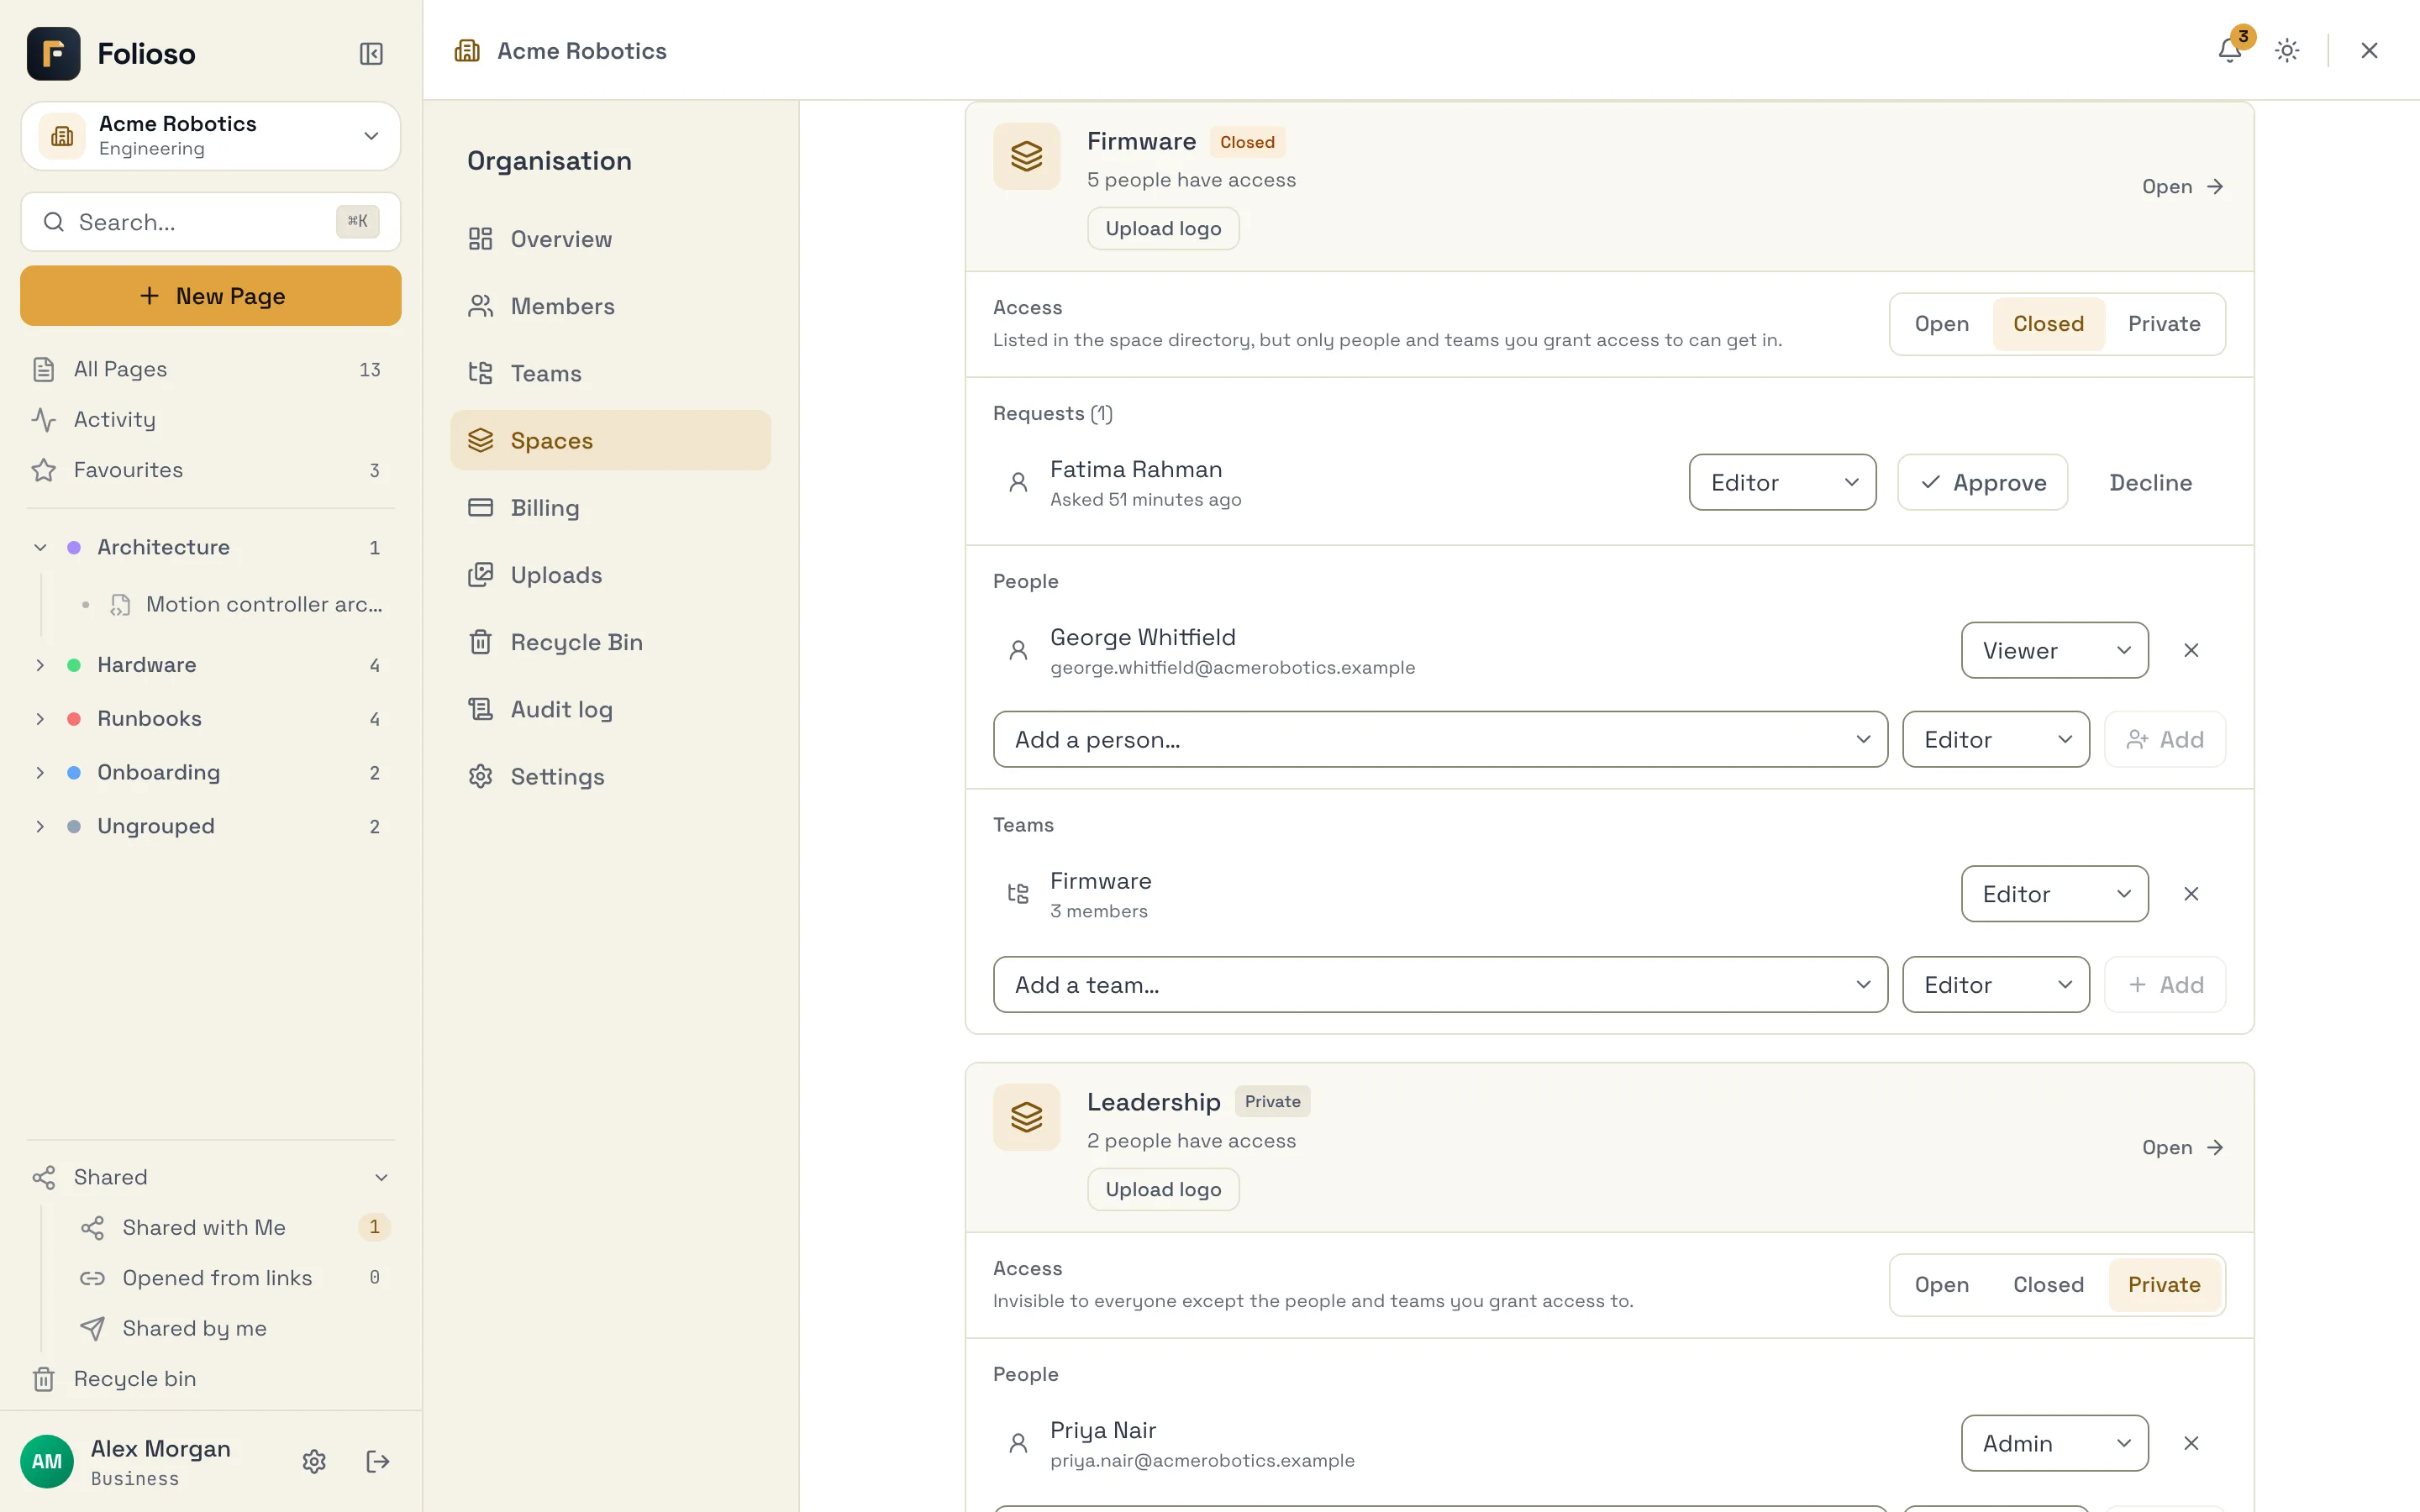Image resolution: width=2420 pixels, height=1512 pixels.
Task: Expand the Runbooks group
Action: tap(40, 719)
